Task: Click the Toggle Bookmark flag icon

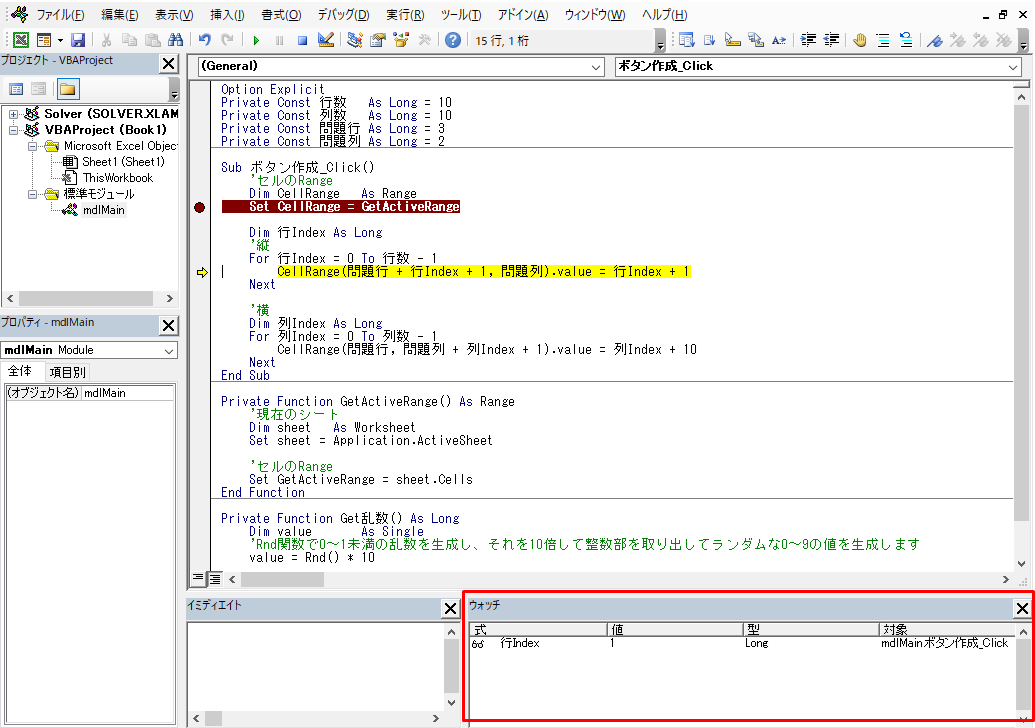Action: (x=934, y=40)
